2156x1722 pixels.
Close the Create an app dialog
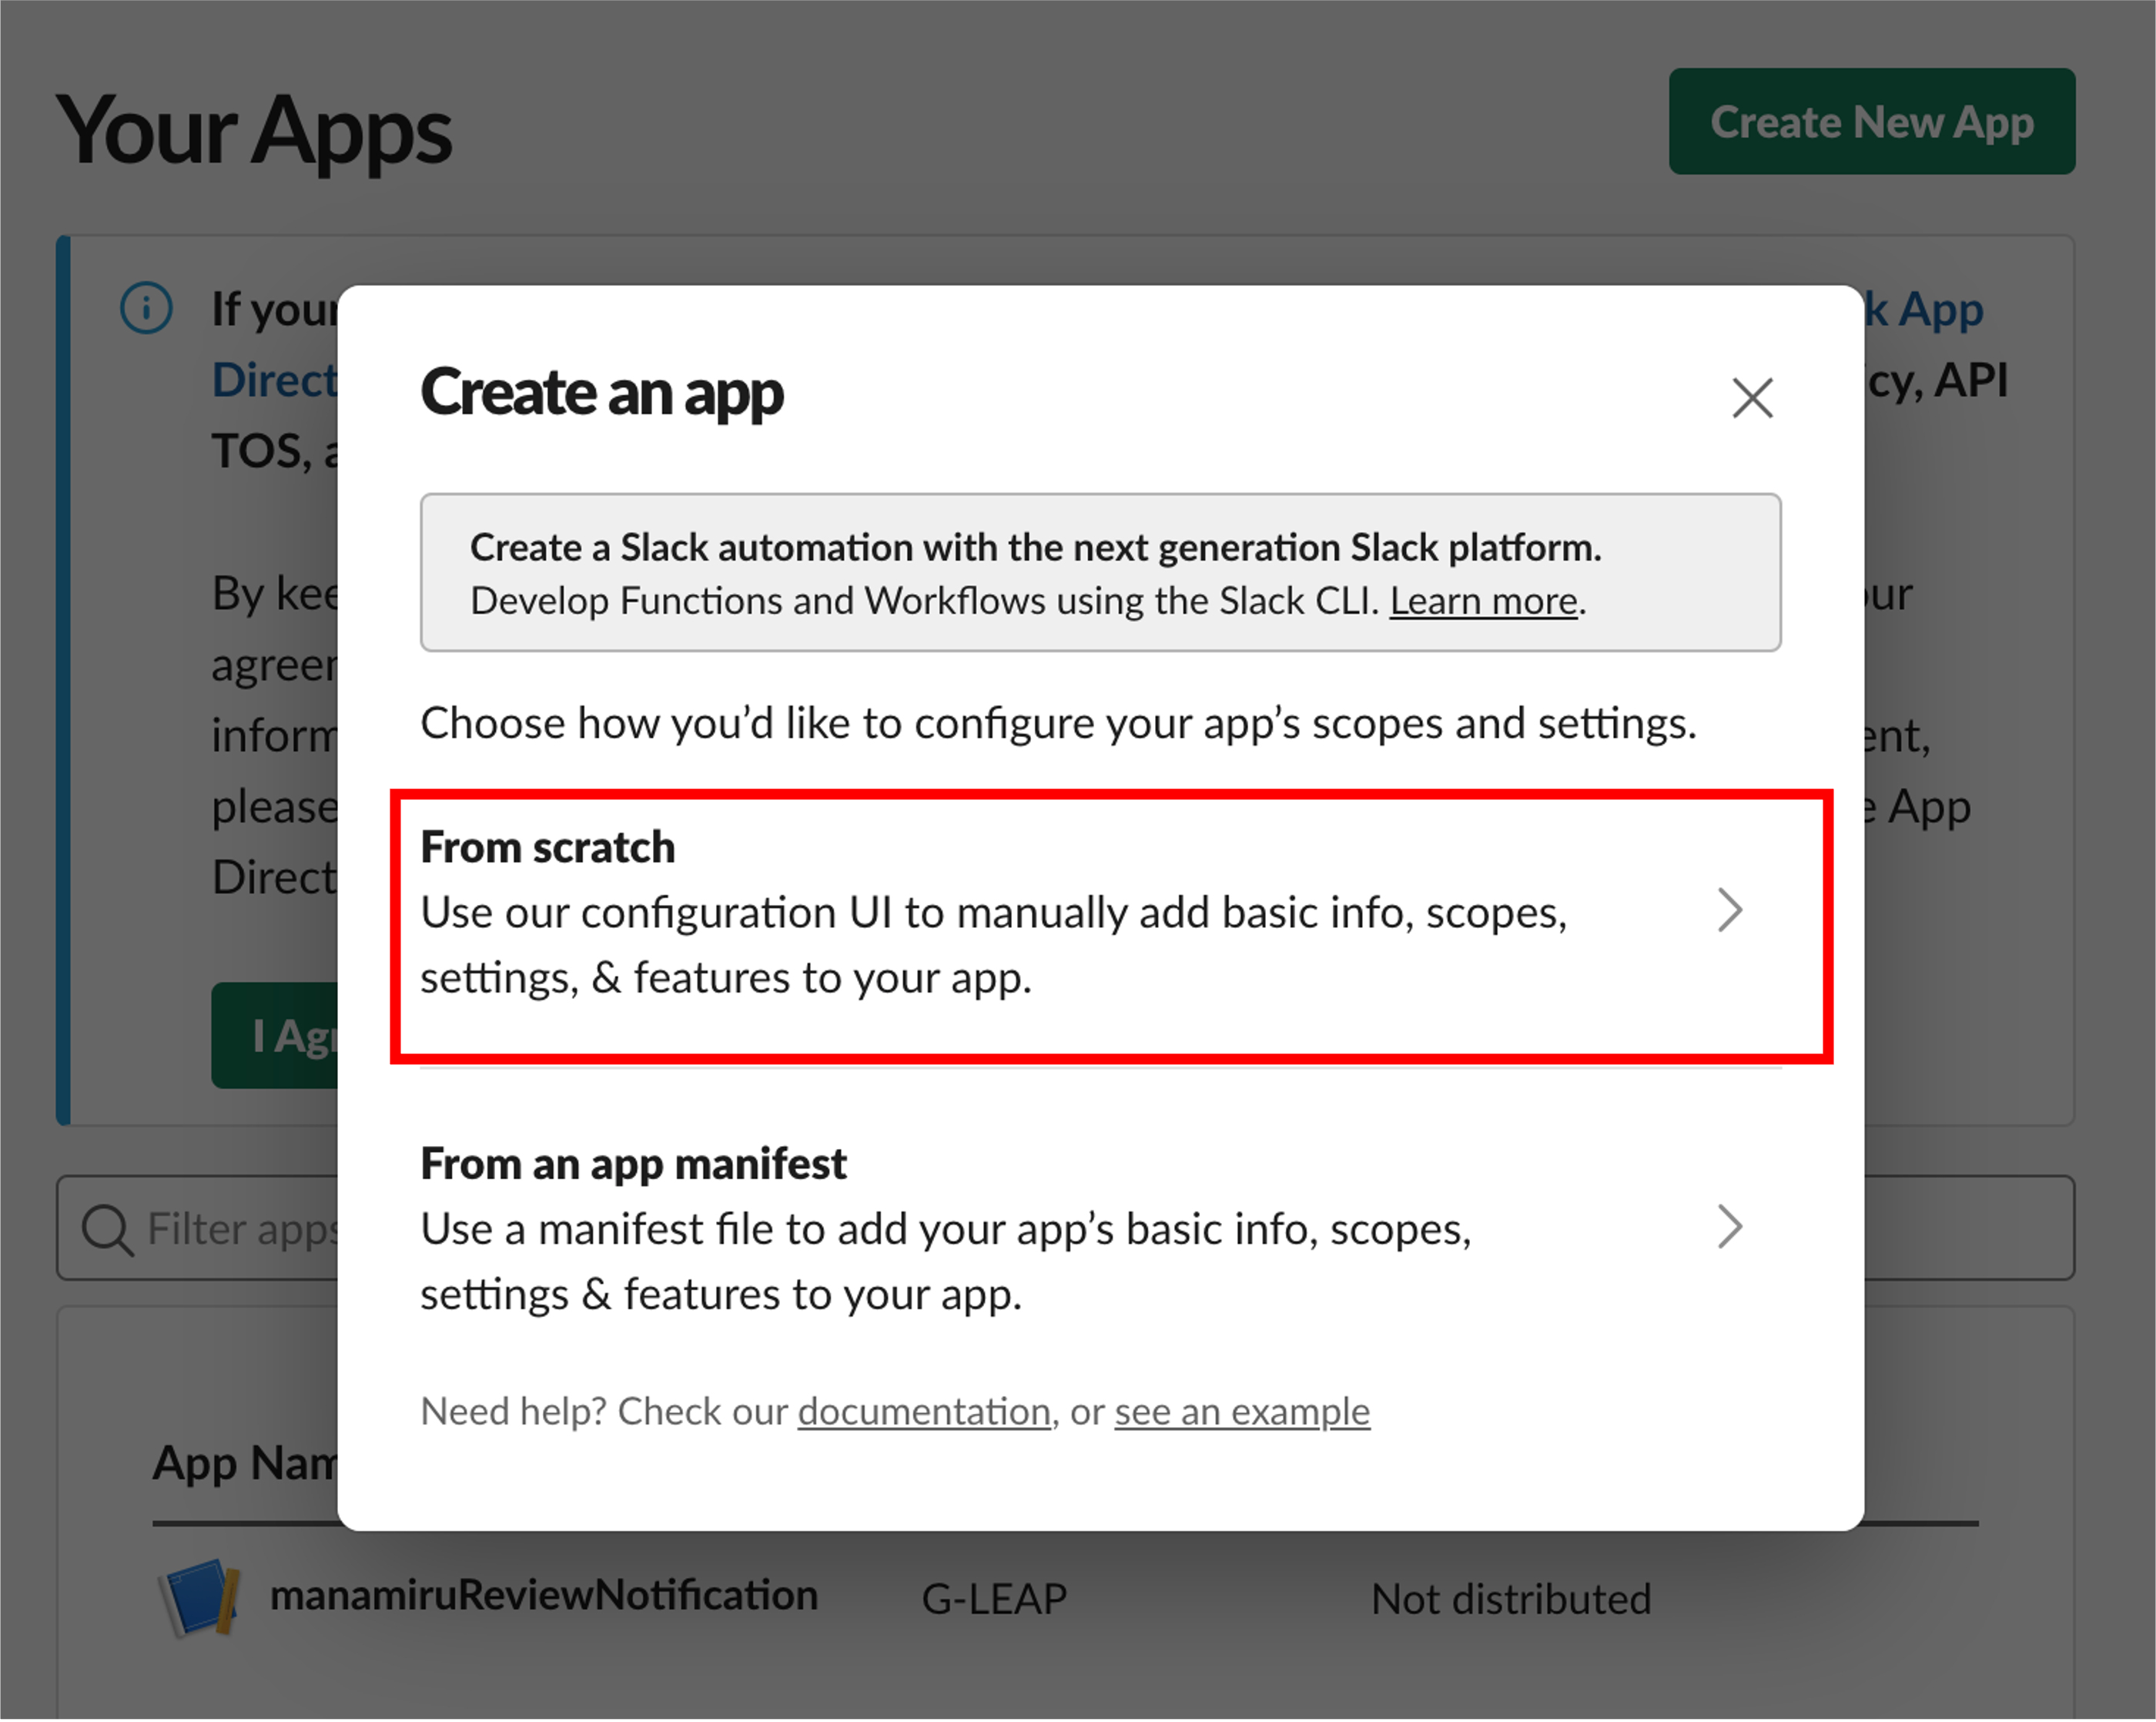(x=1752, y=398)
